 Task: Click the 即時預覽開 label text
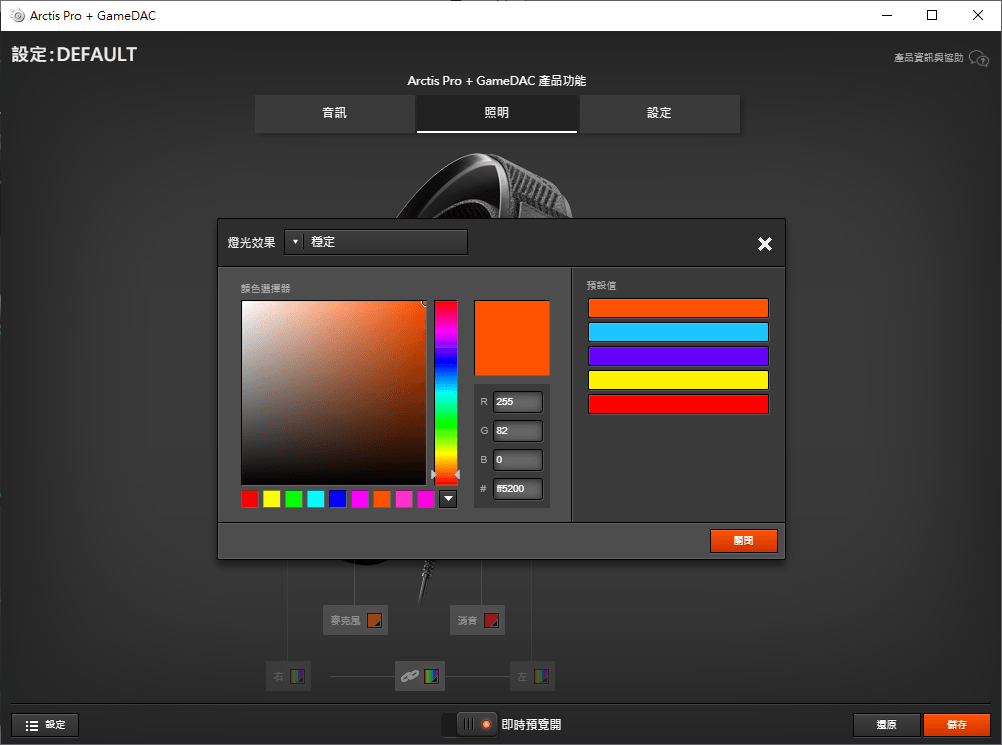coord(531,725)
